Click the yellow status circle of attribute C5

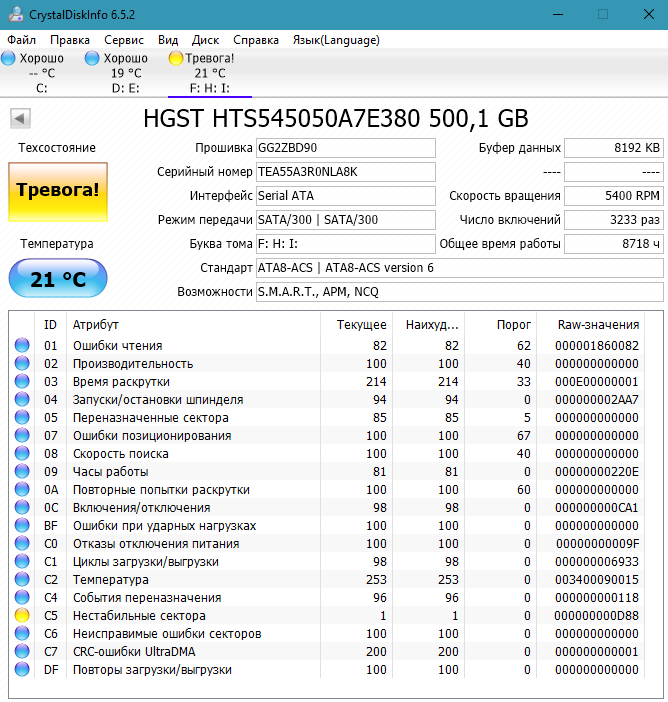(22, 615)
